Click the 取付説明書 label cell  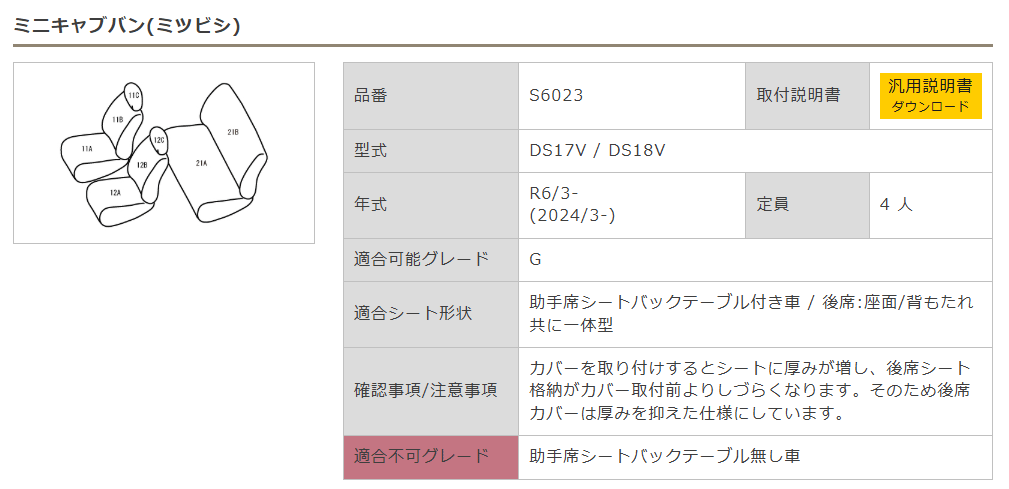(808, 96)
